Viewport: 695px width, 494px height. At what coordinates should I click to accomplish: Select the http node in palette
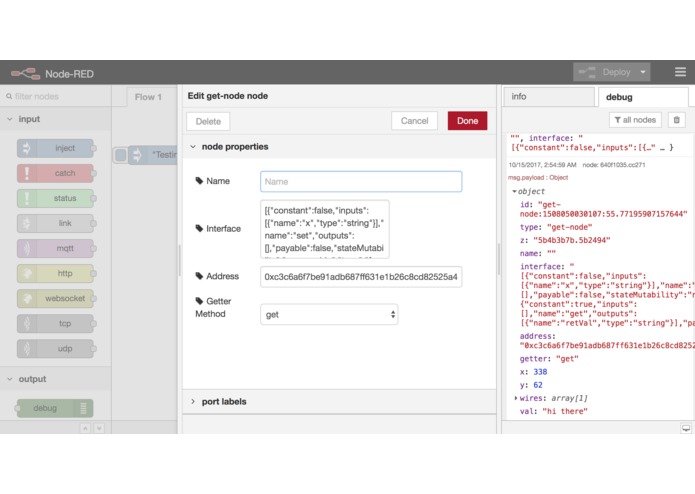click(x=55, y=273)
